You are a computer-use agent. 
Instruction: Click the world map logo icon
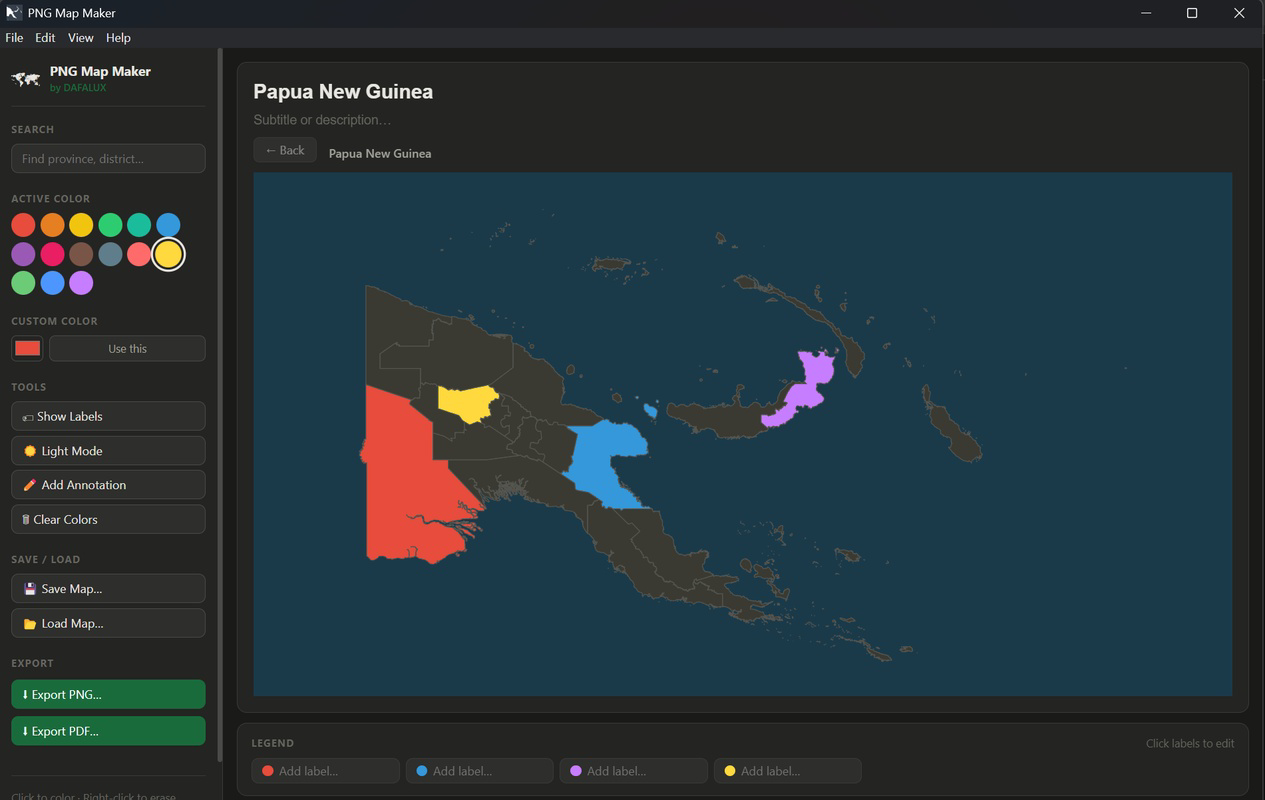[26, 79]
